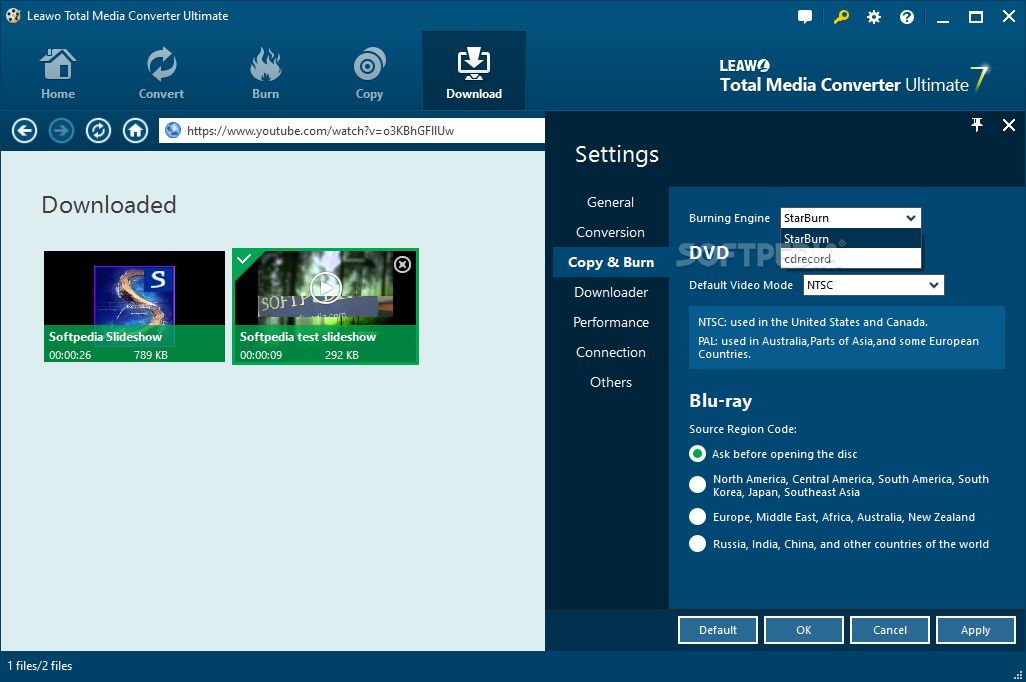Click the 'Source Region Code:' label

click(743, 429)
